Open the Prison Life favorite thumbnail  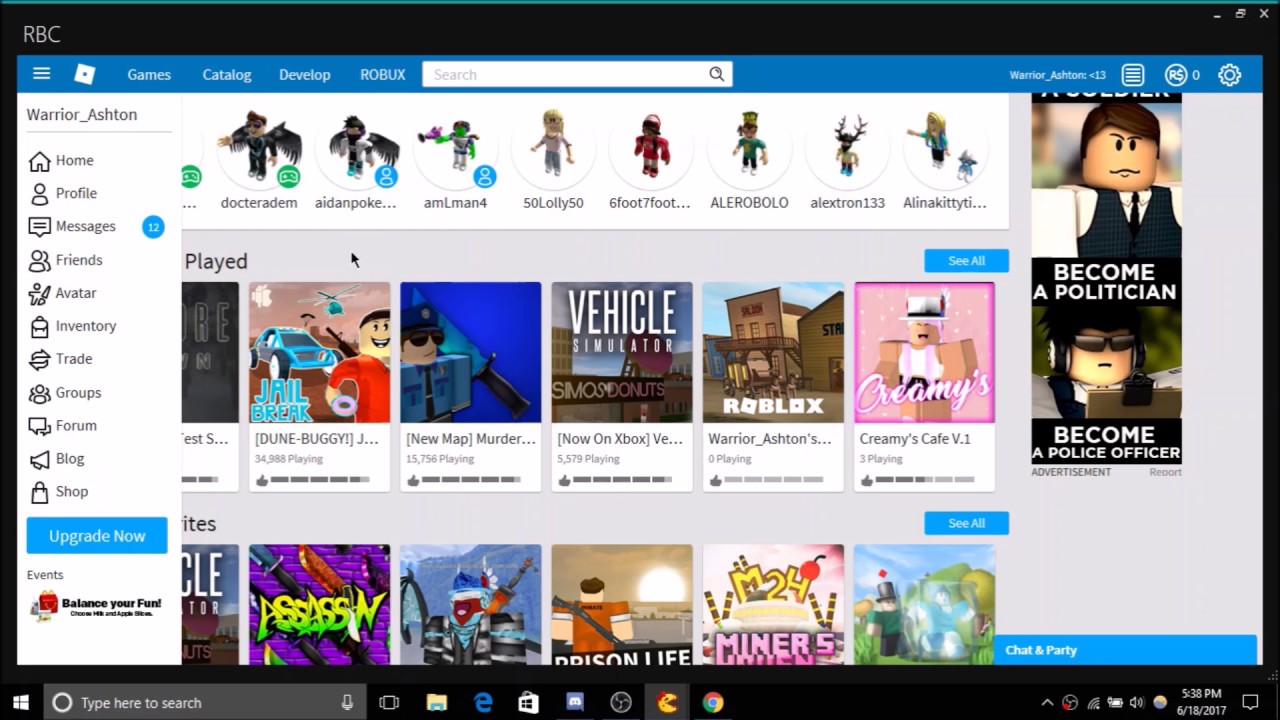pyautogui.click(x=622, y=604)
